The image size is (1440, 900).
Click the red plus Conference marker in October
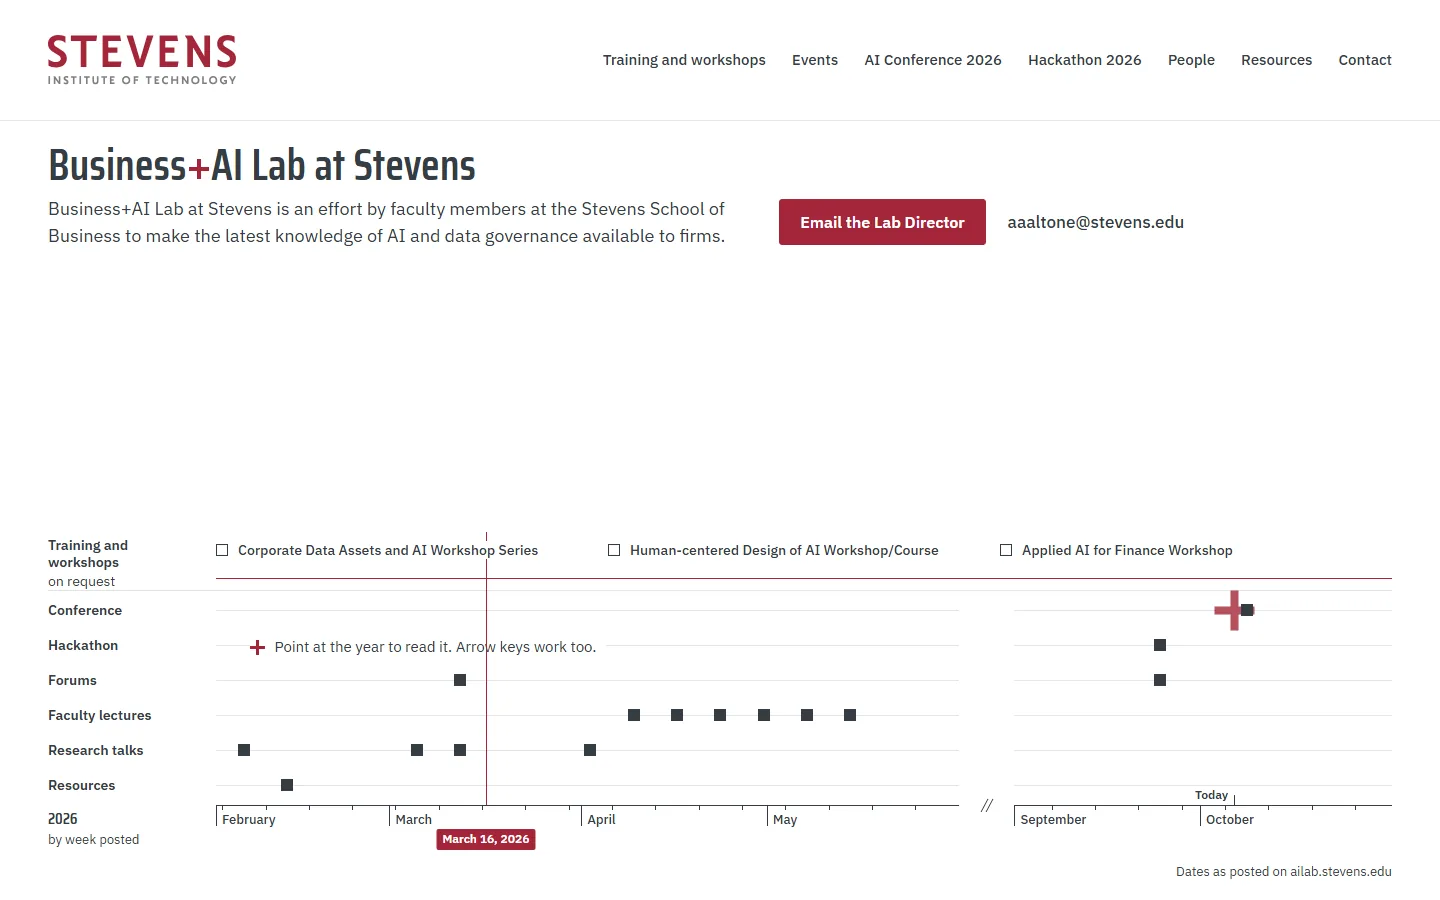coord(1233,610)
